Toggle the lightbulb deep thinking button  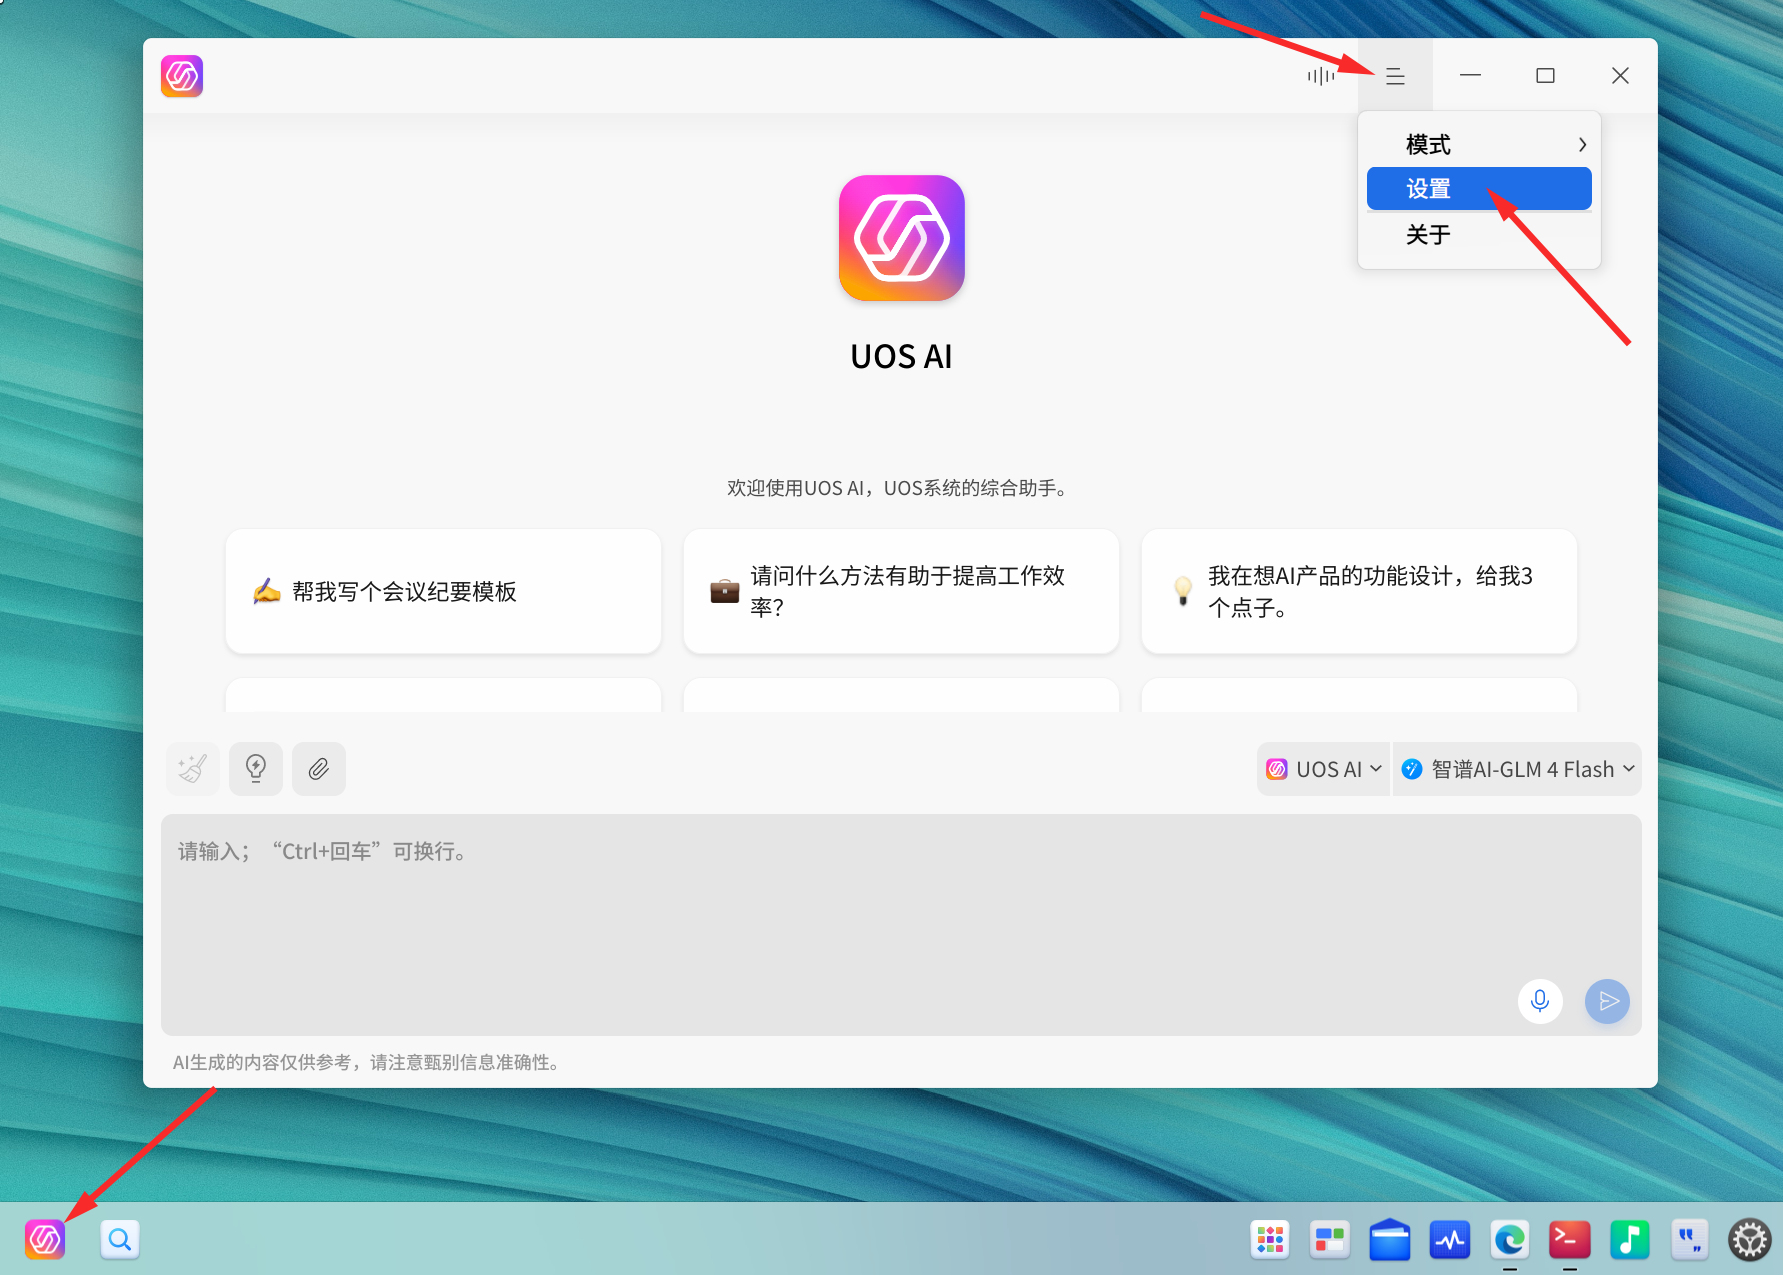[256, 769]
